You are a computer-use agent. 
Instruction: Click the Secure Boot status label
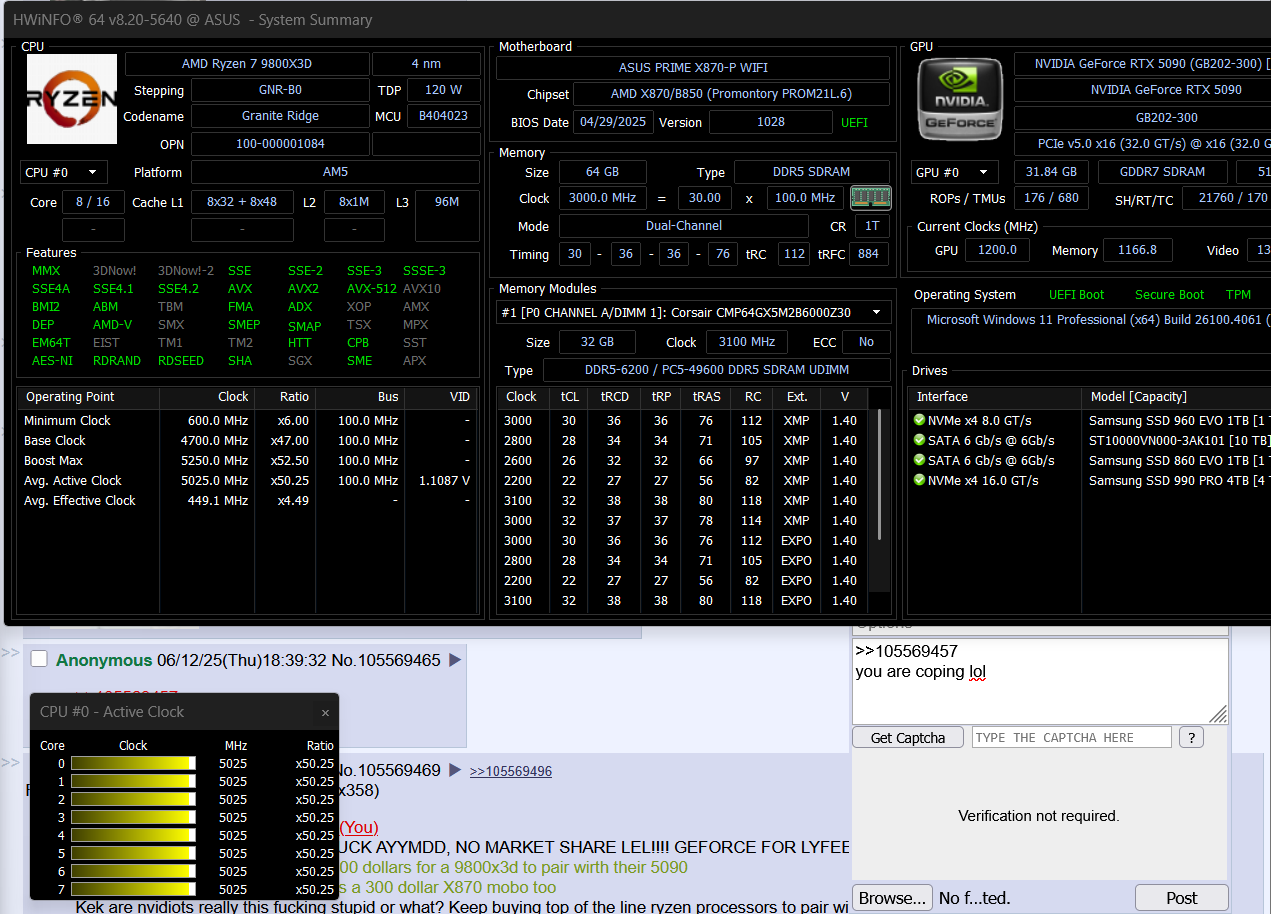tap(1169, 295)
